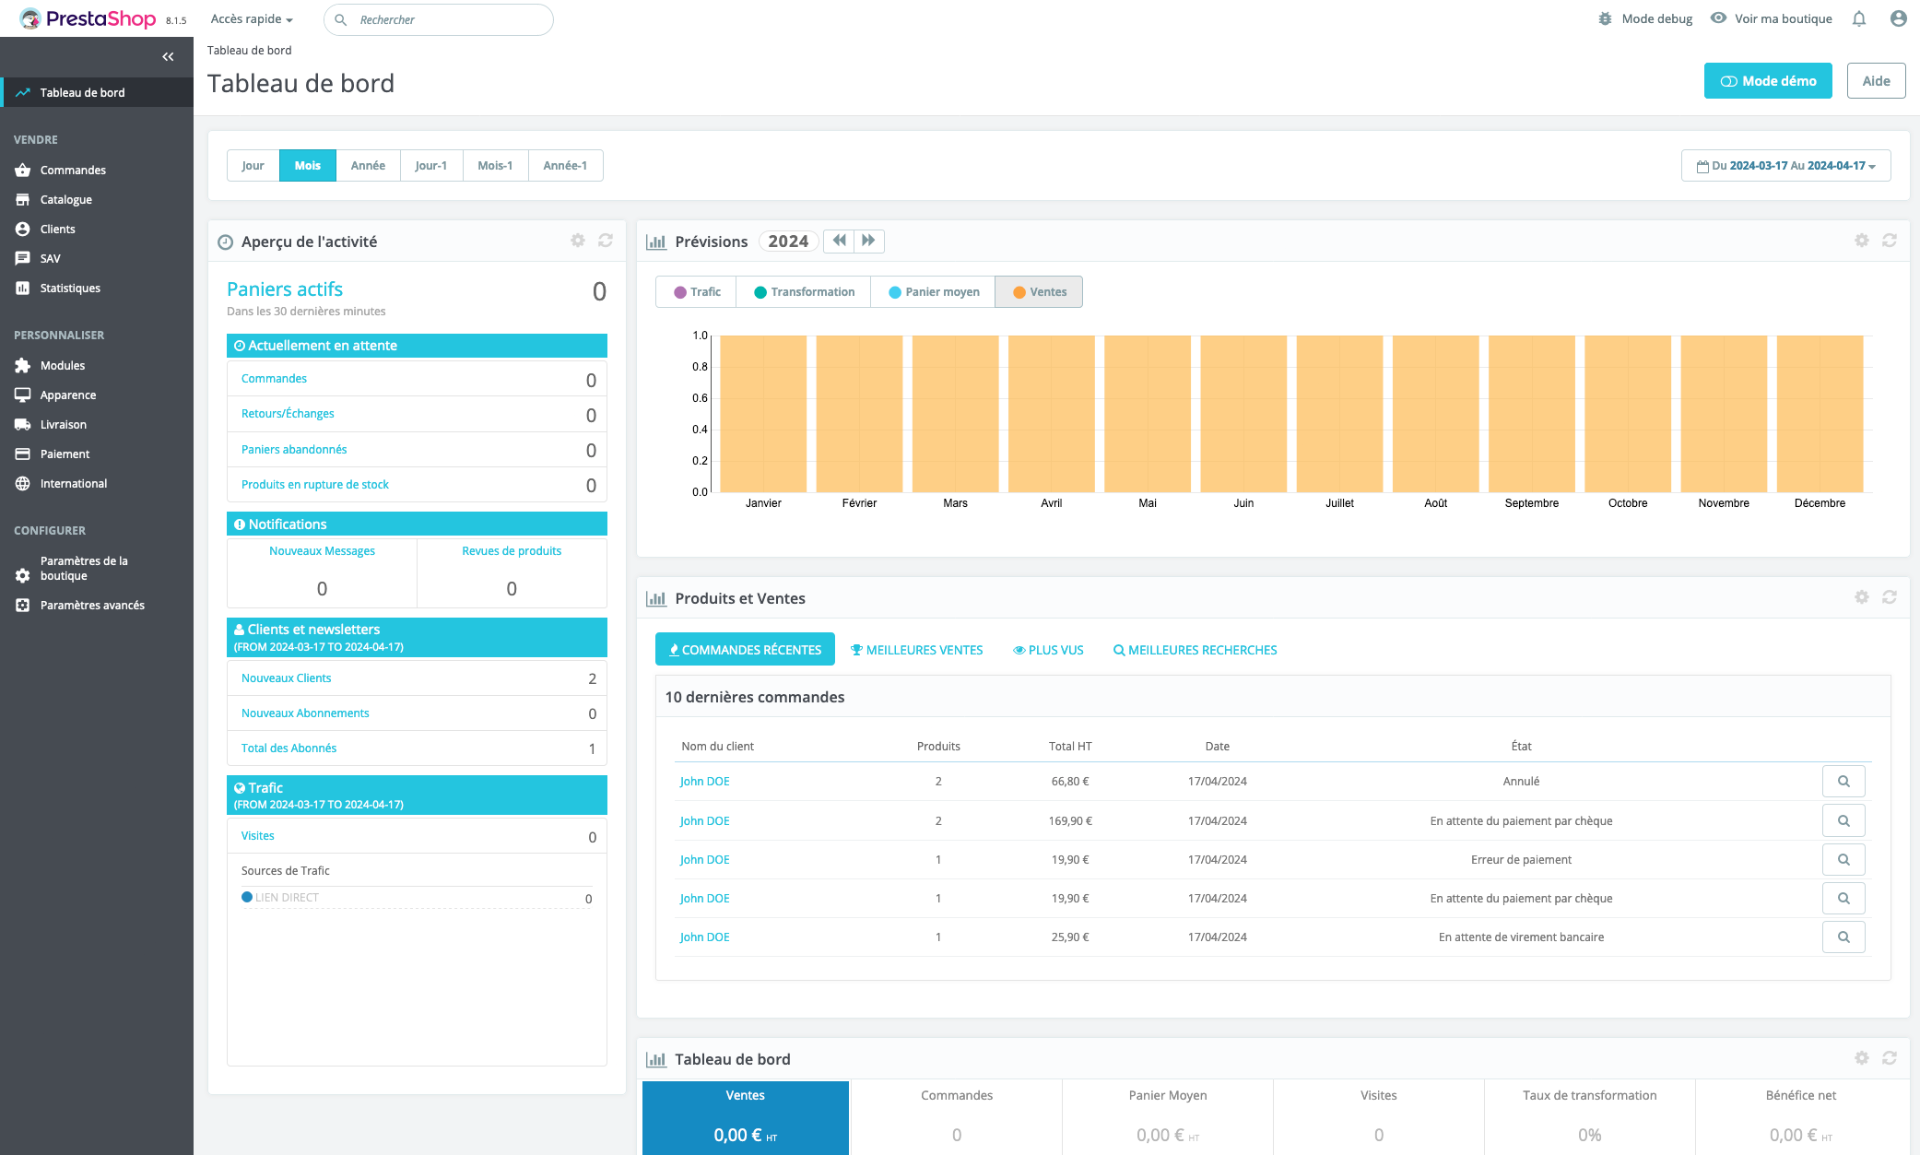Open the Paniers abandonnés link
The image size is (1920, 1155).
[x=294, y=450]
